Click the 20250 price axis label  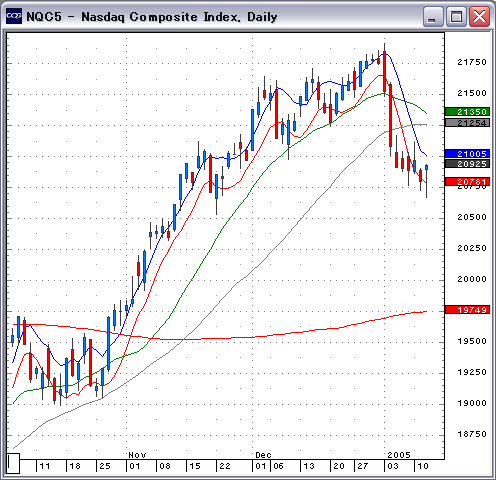[x=472, y=248]
